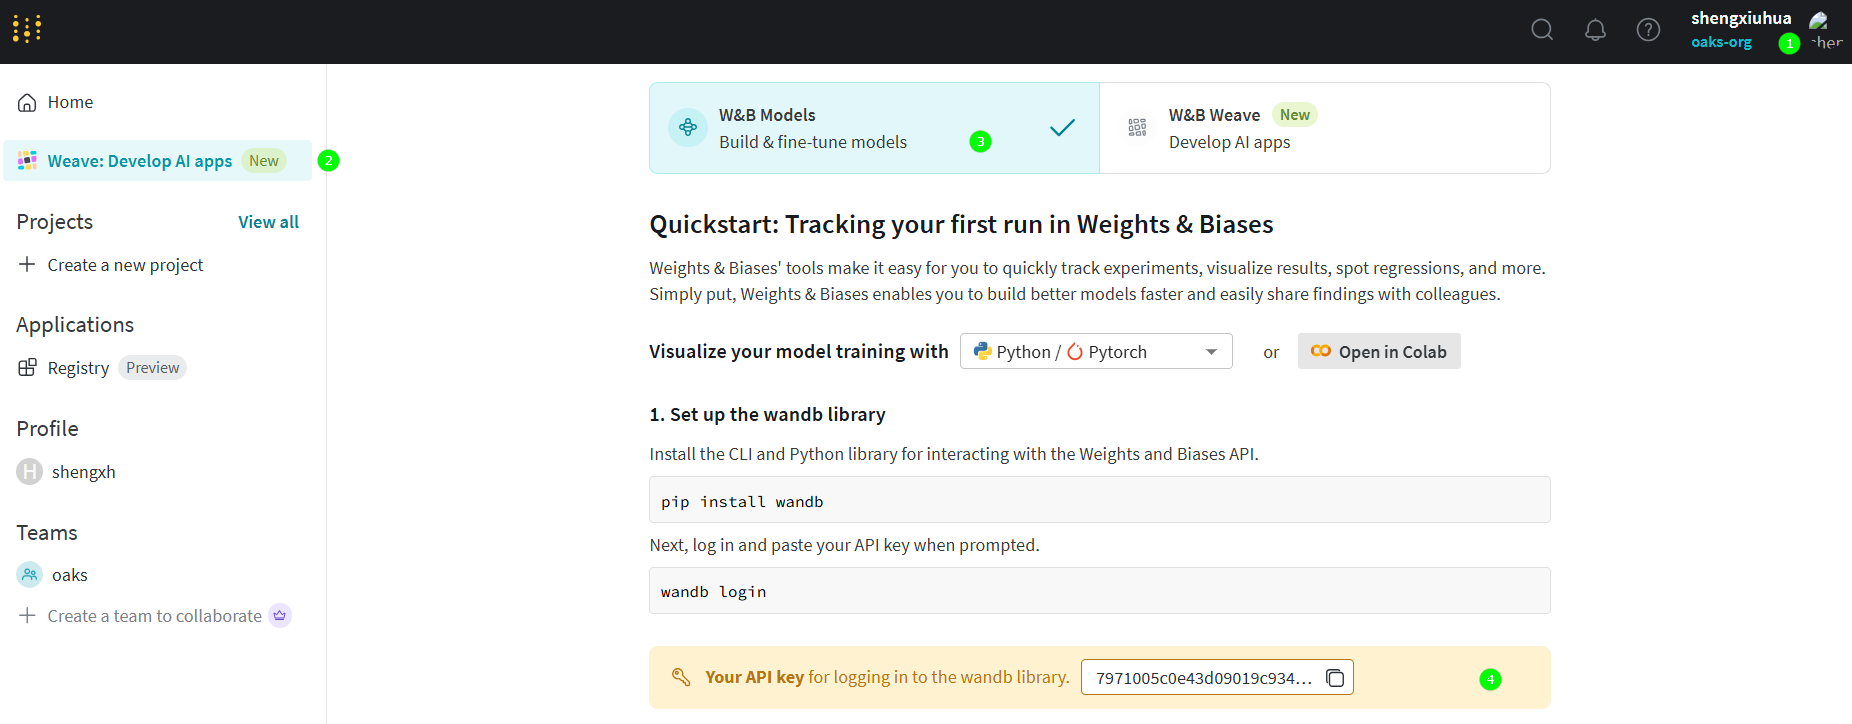Click the API key text field
Image resolution: width=1852 pixels, height=724 pixels.
click(x=1203, y=678)
